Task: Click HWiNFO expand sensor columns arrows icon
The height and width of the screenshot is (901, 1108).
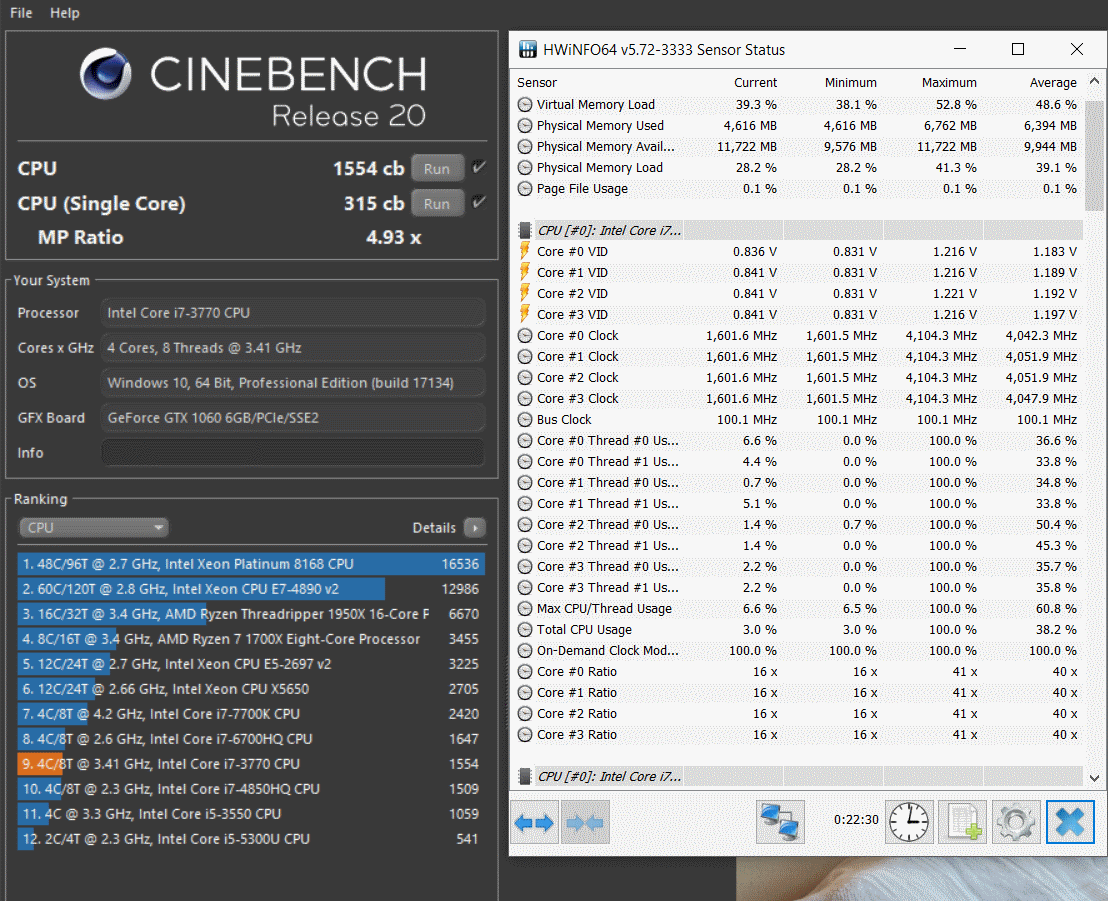Action: (534, 822)
